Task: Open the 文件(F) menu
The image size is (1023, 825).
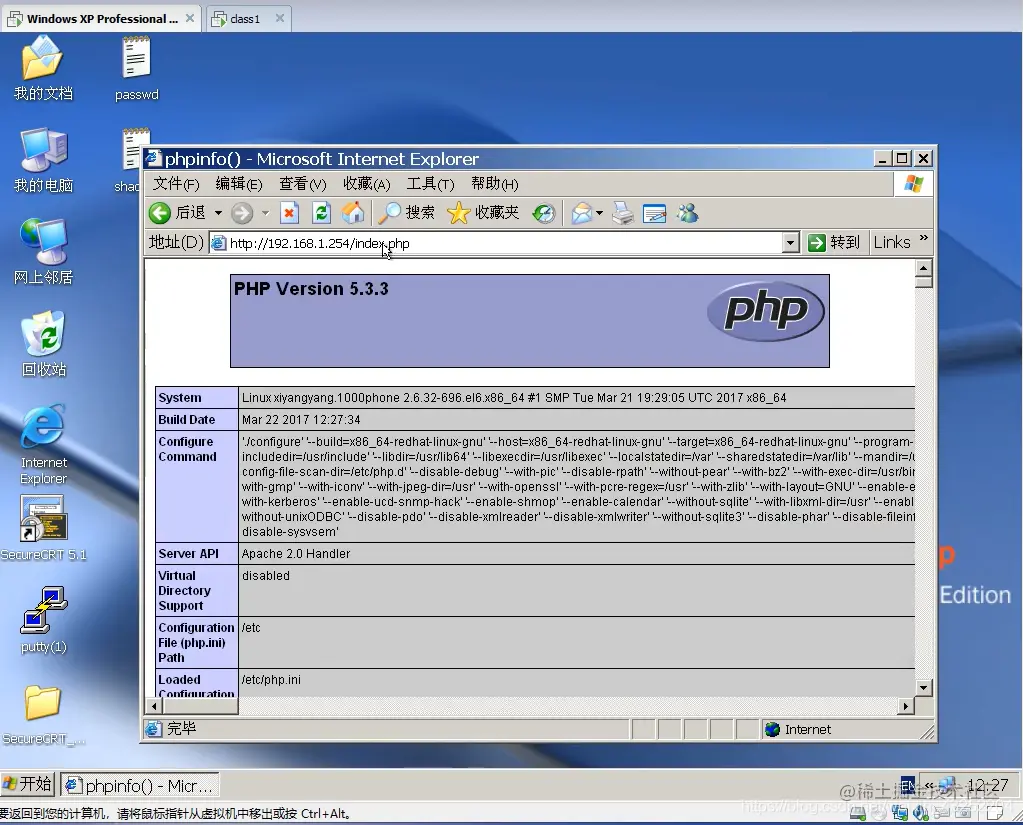Action: coord(176,185)
